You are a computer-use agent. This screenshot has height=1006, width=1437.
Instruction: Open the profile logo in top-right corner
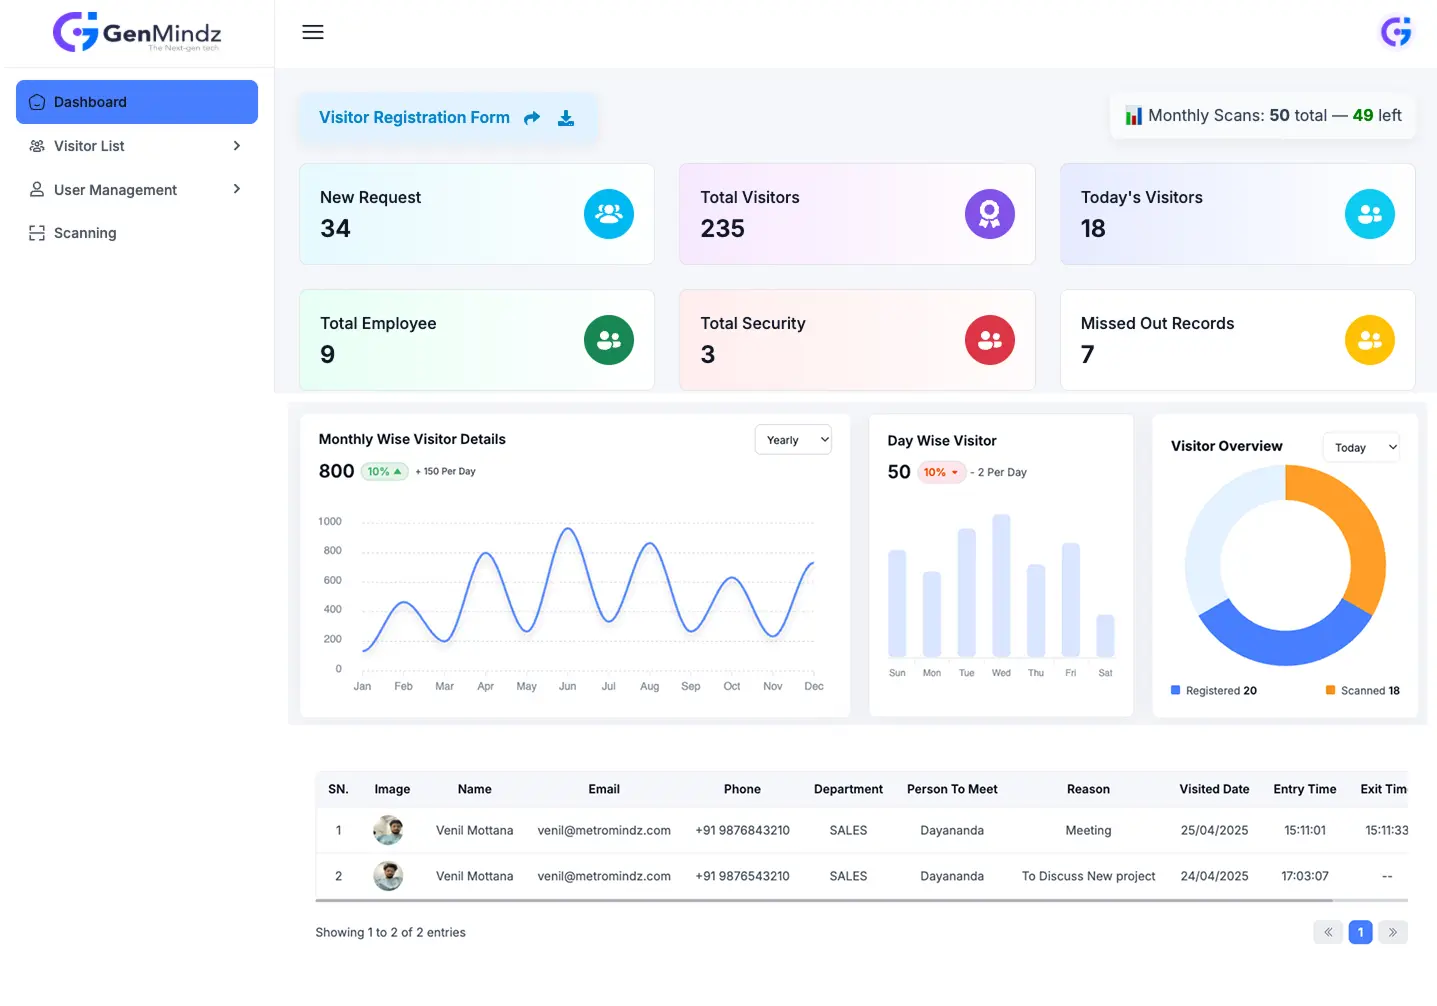[x=1396, y=32]
